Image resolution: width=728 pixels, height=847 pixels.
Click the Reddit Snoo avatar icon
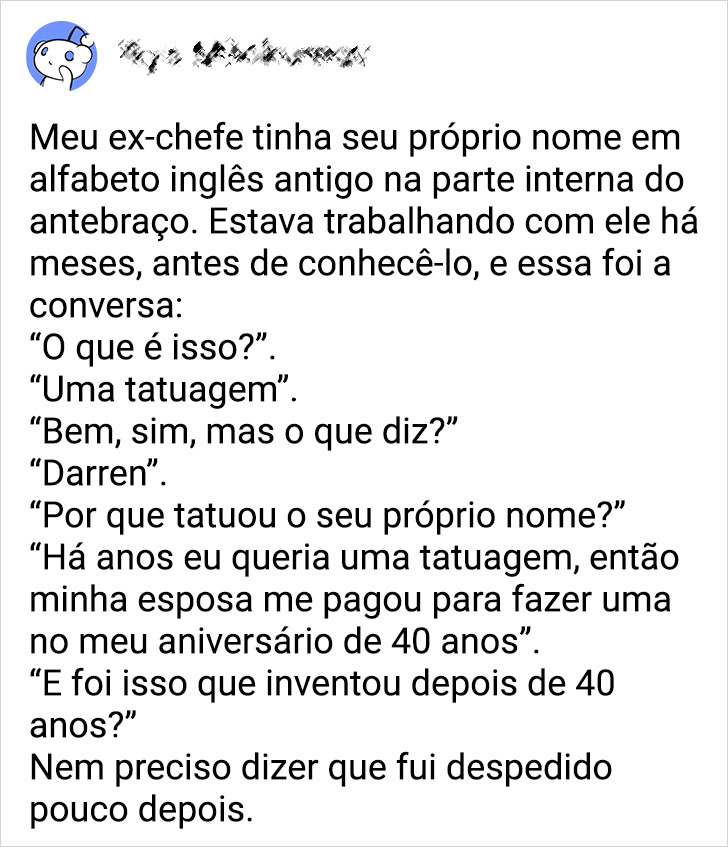[x=62, y=56]
